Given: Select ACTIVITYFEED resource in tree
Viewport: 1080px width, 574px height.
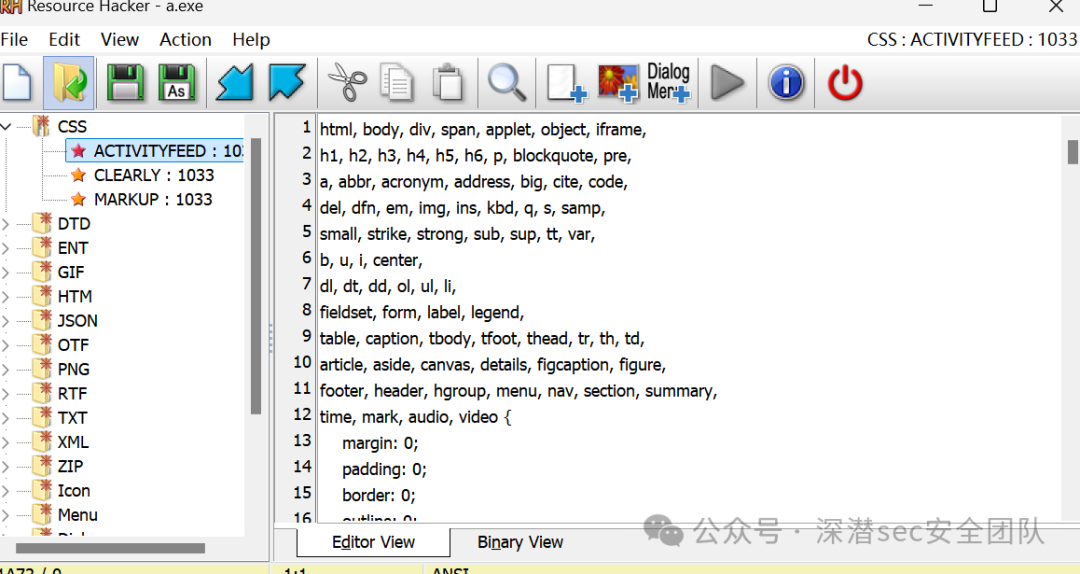Looking at the screenshot, I should (156, 151).
